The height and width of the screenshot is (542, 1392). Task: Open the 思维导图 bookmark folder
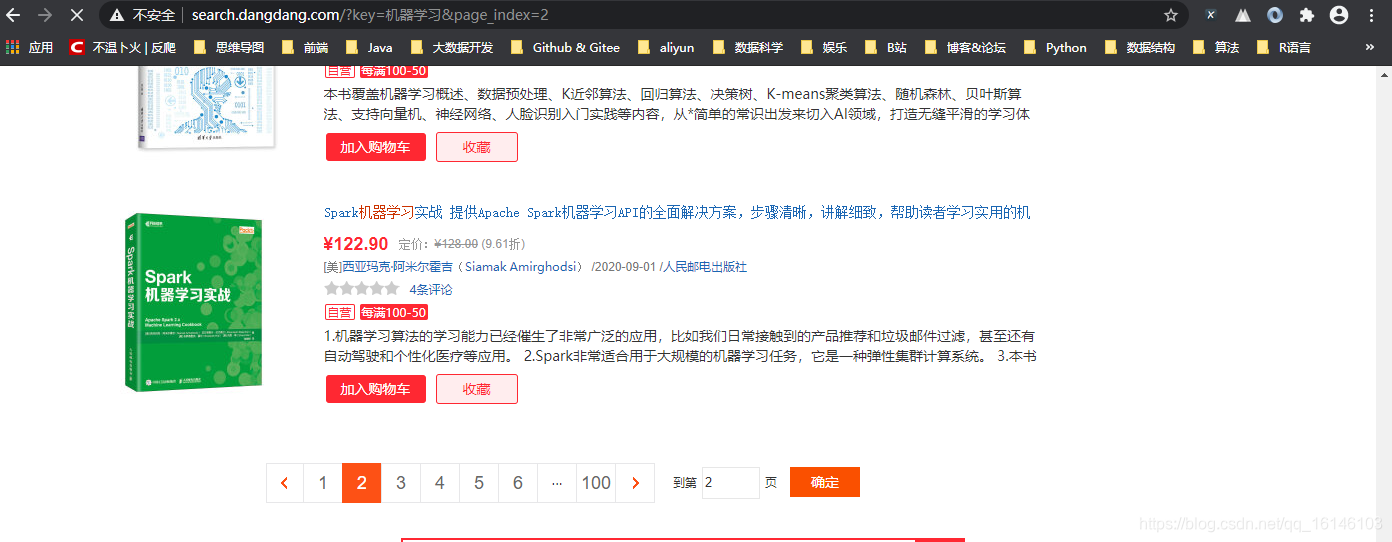[x=228, y=47]
